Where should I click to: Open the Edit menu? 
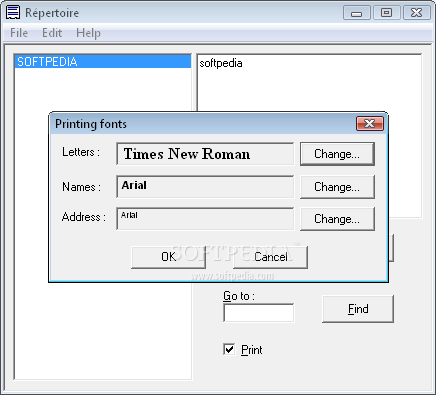pos(52,33)
